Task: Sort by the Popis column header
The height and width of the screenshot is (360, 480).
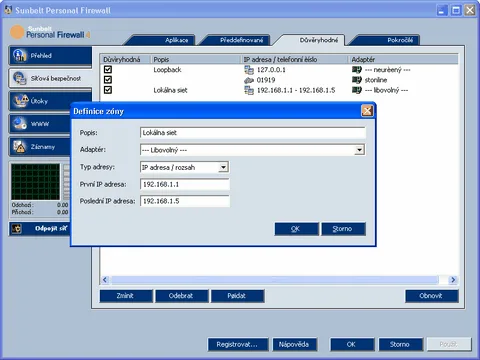Action: (196, 59)
